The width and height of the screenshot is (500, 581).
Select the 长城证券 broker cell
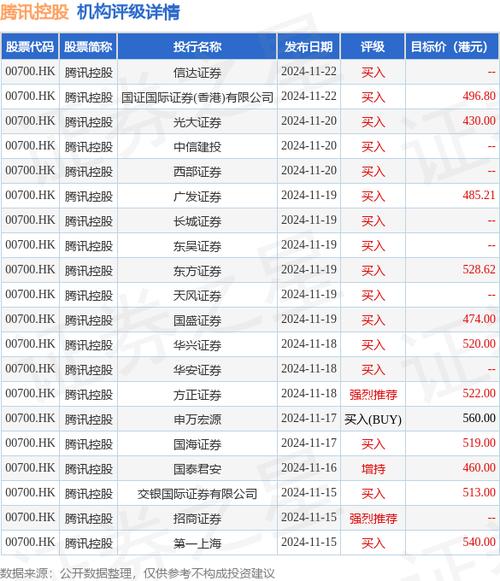pos(197,221)
